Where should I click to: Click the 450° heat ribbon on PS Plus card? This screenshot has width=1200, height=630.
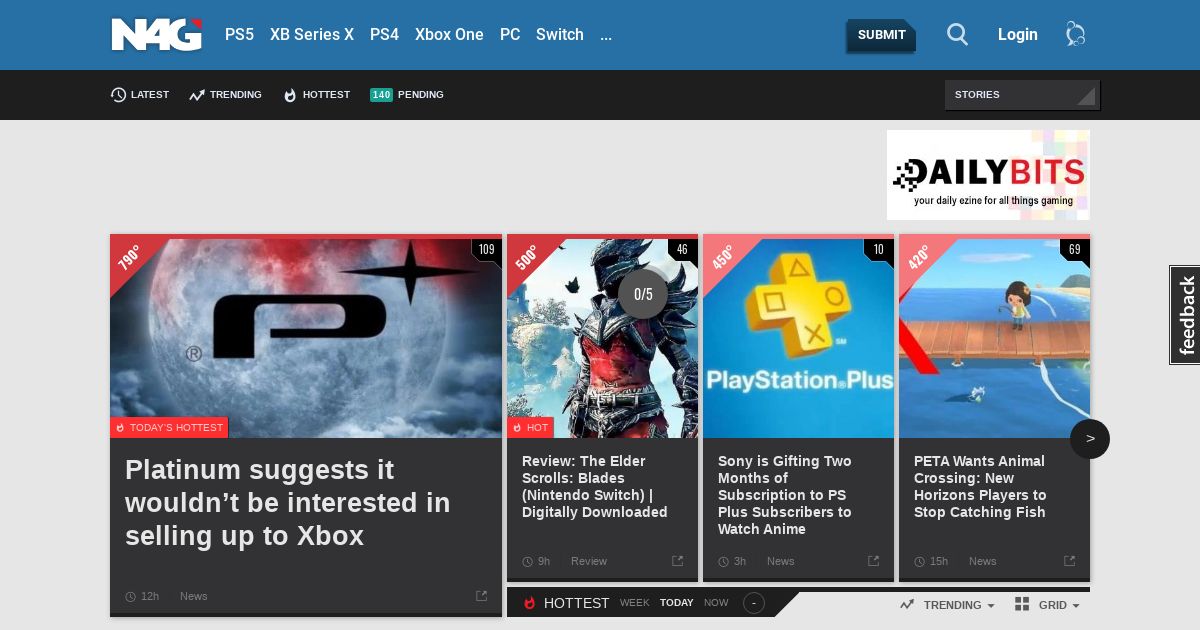(723, 258)
